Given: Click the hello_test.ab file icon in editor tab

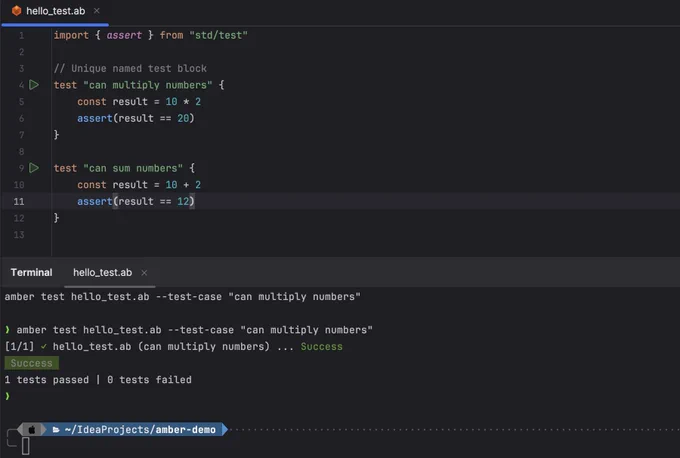Looking at the screenshot, I should 16,11.
